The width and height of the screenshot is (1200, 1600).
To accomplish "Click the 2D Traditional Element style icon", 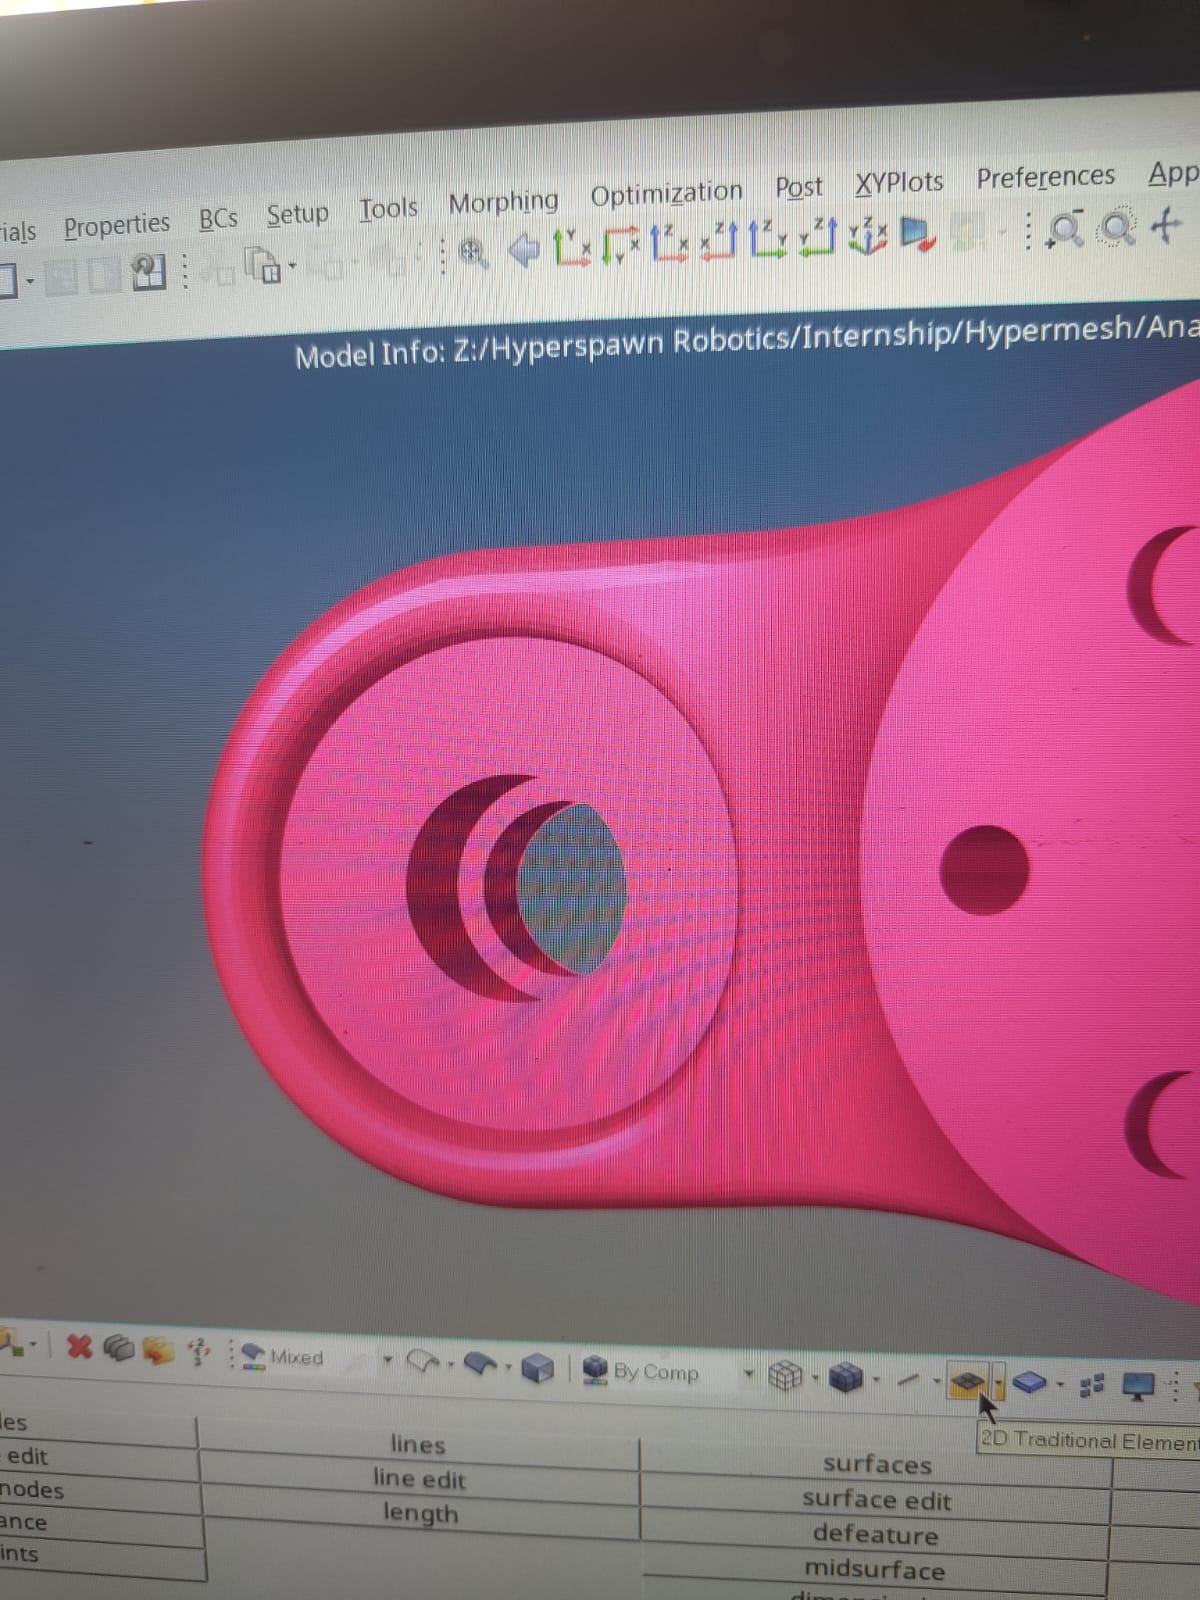I will click(967, 1383).
